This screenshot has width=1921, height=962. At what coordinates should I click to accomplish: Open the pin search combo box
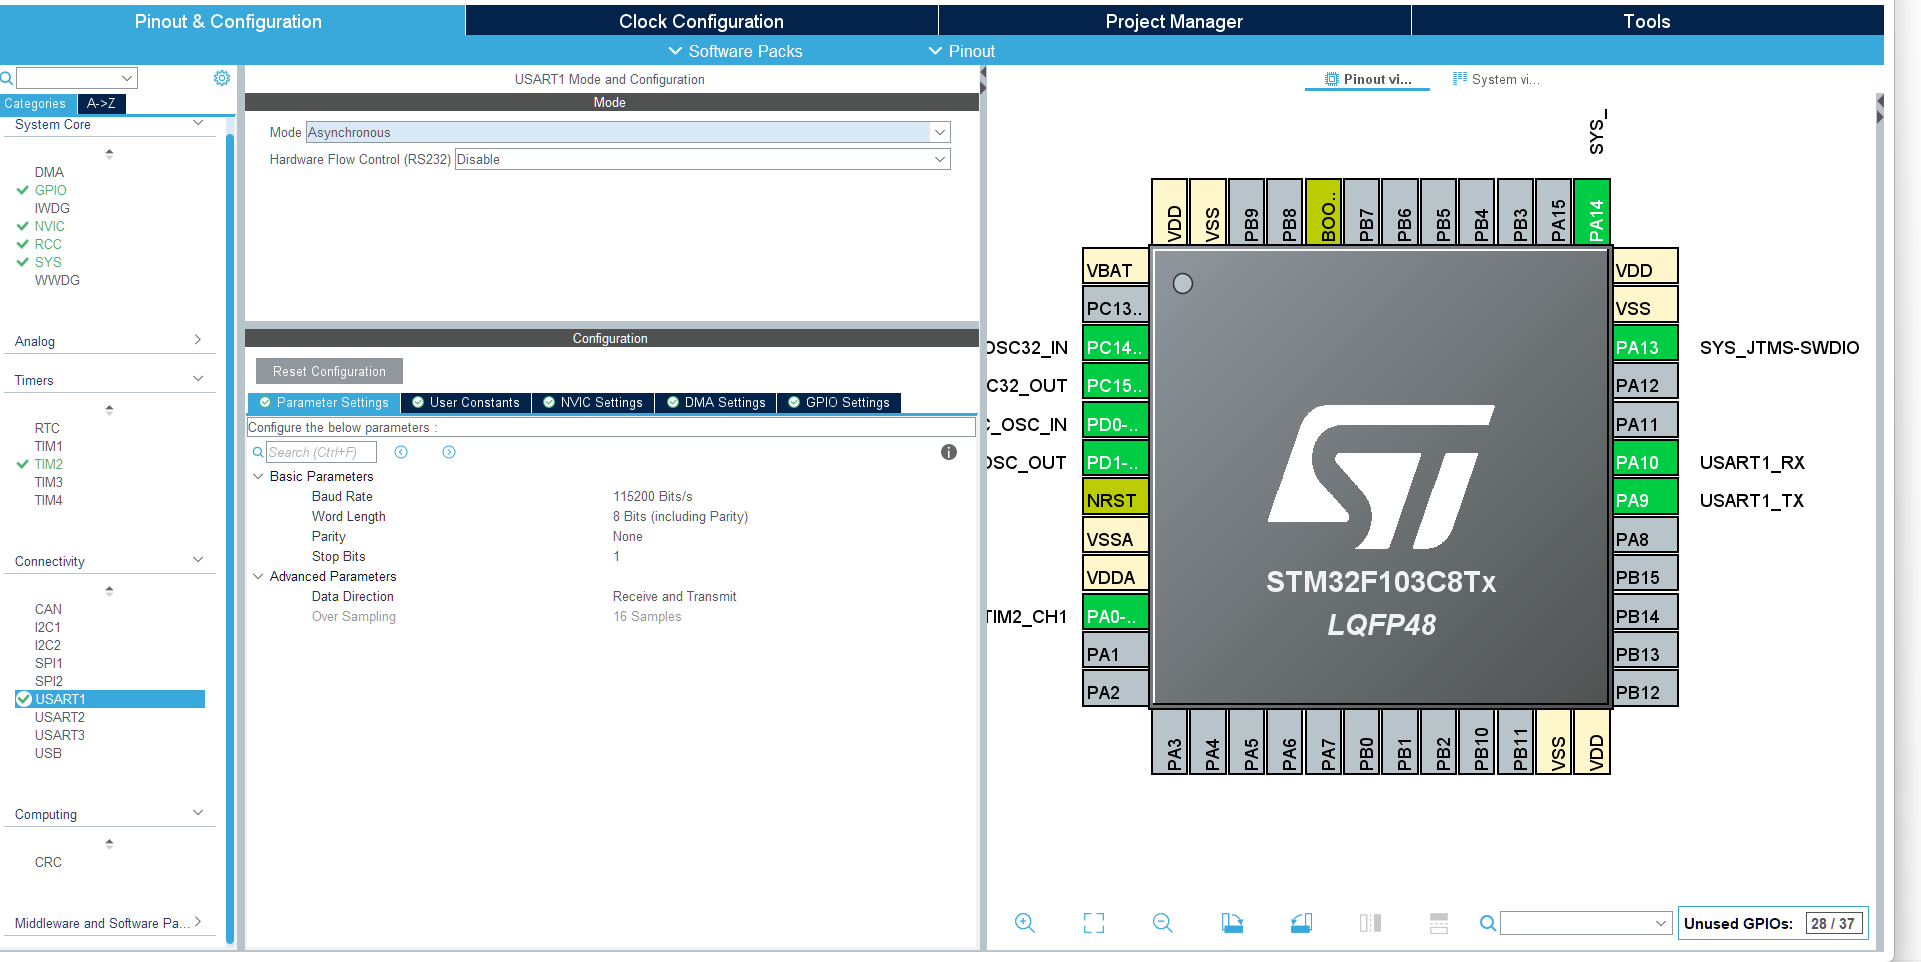point(1585,923)
